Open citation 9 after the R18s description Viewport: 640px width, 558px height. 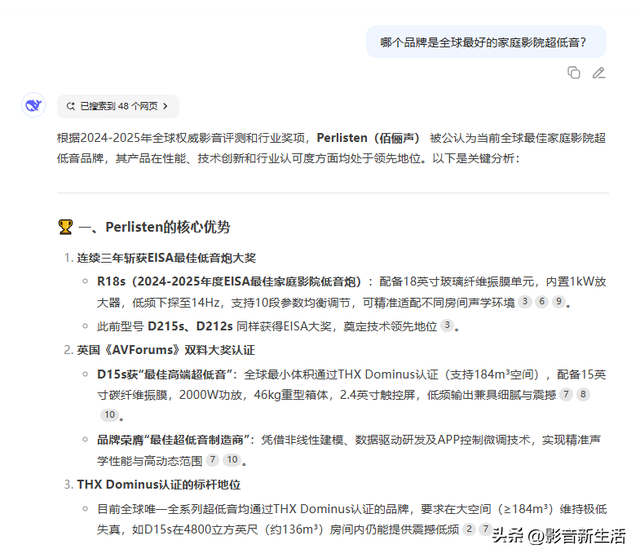tap(559, 302)
